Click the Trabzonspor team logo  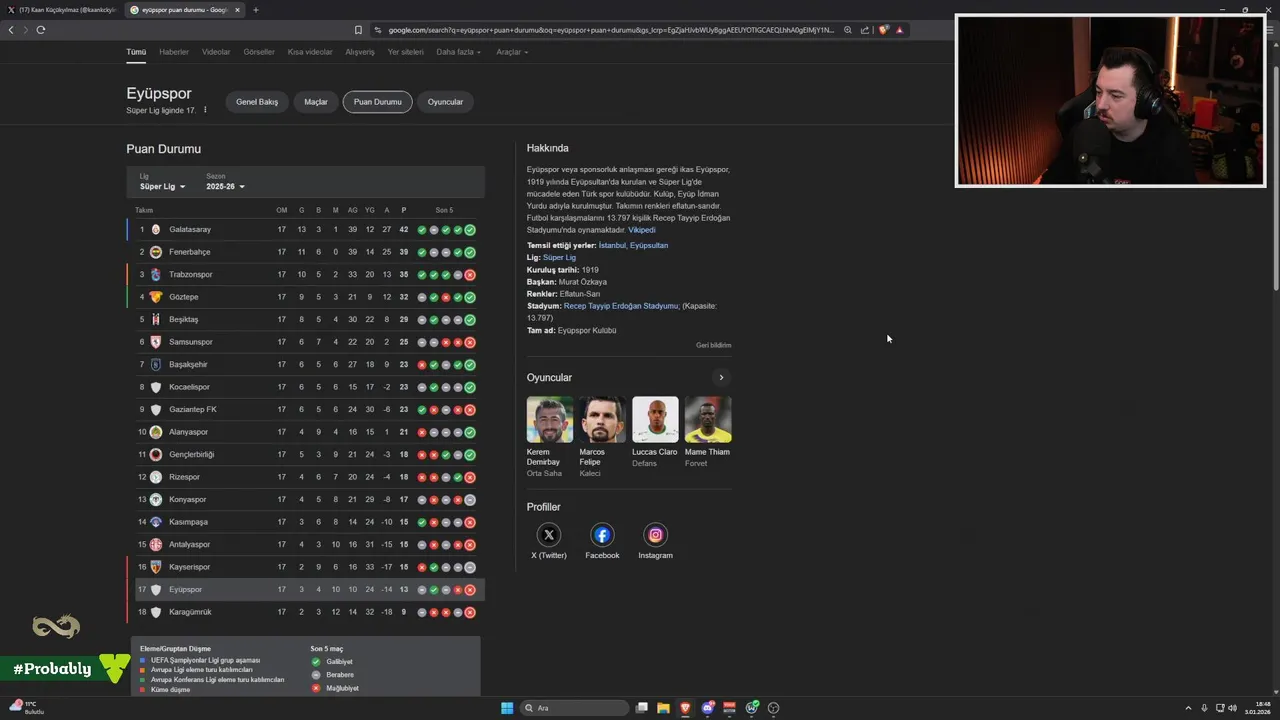coord(155,275)
